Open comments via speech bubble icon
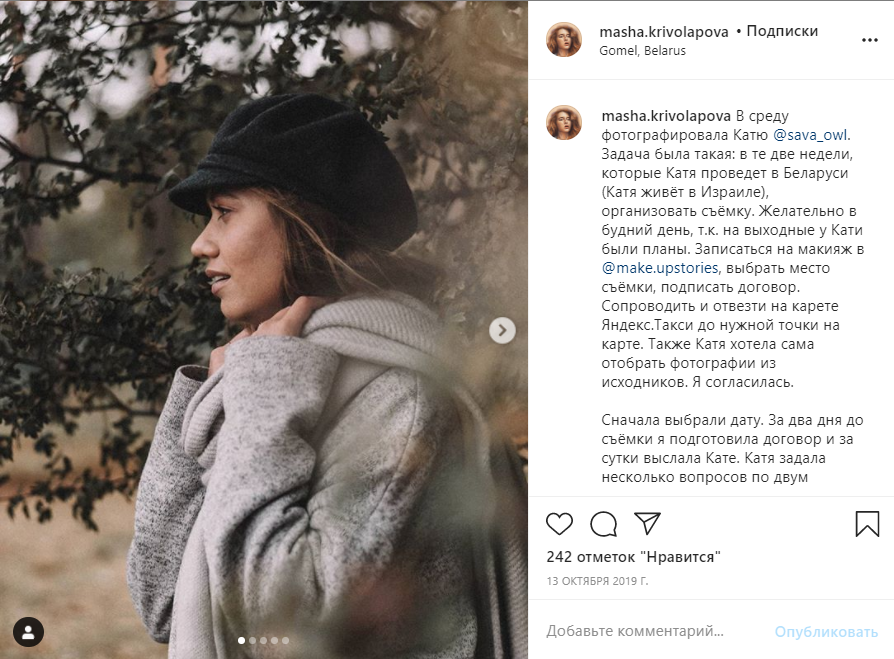894x659 pixels. pos(604,524)
